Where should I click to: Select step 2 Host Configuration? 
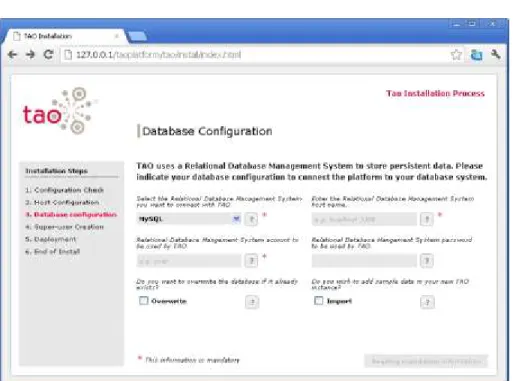62,202
